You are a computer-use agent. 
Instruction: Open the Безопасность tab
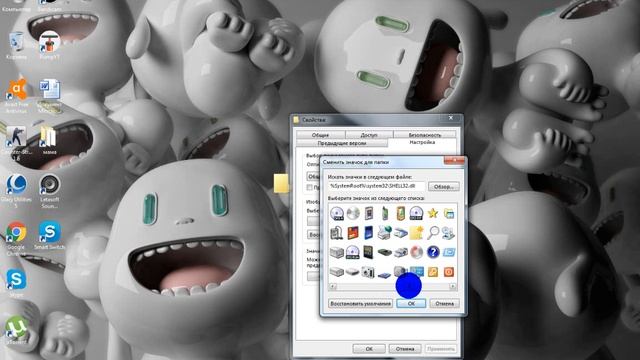(424, 135)
